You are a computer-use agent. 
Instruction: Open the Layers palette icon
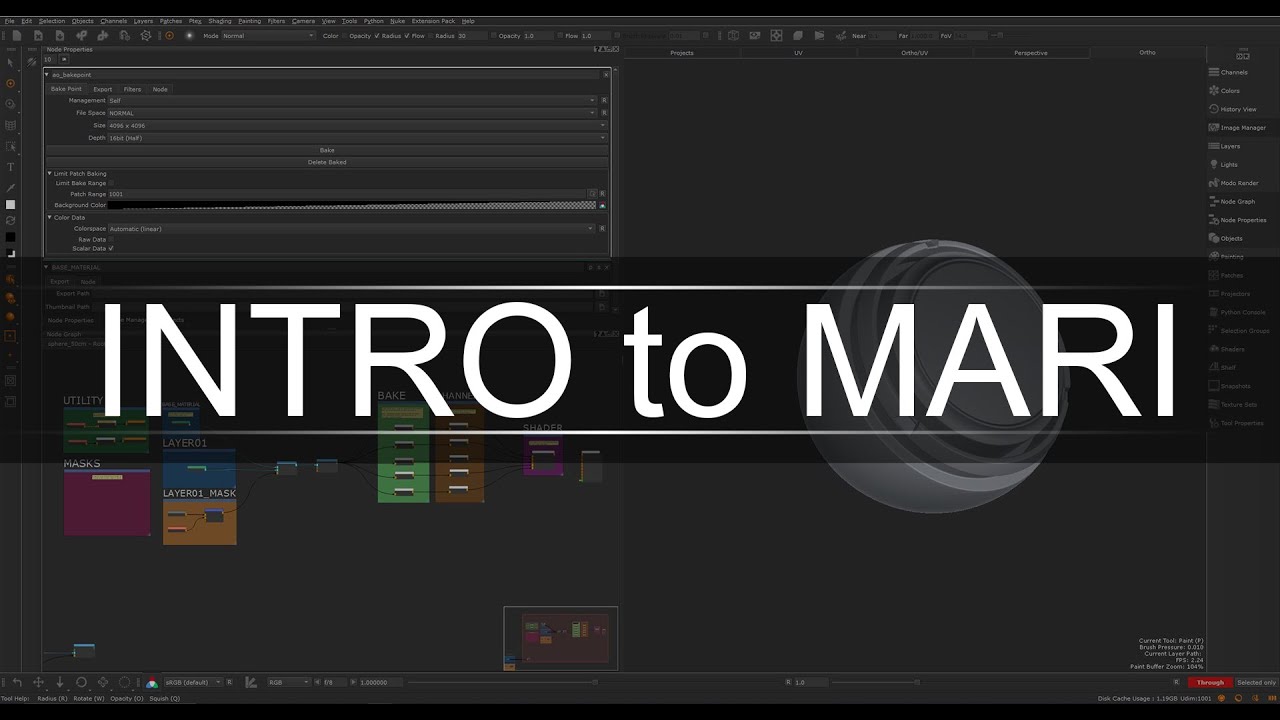coord(1214,146)
